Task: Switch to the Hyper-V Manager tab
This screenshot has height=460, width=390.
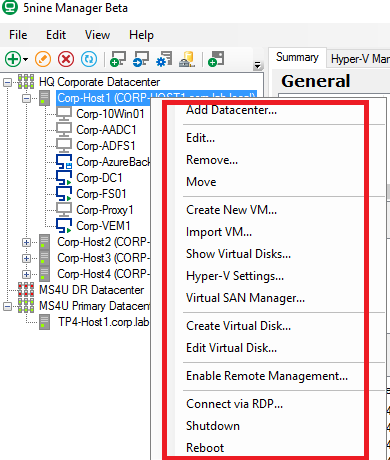Action: (x=359, y=59)
